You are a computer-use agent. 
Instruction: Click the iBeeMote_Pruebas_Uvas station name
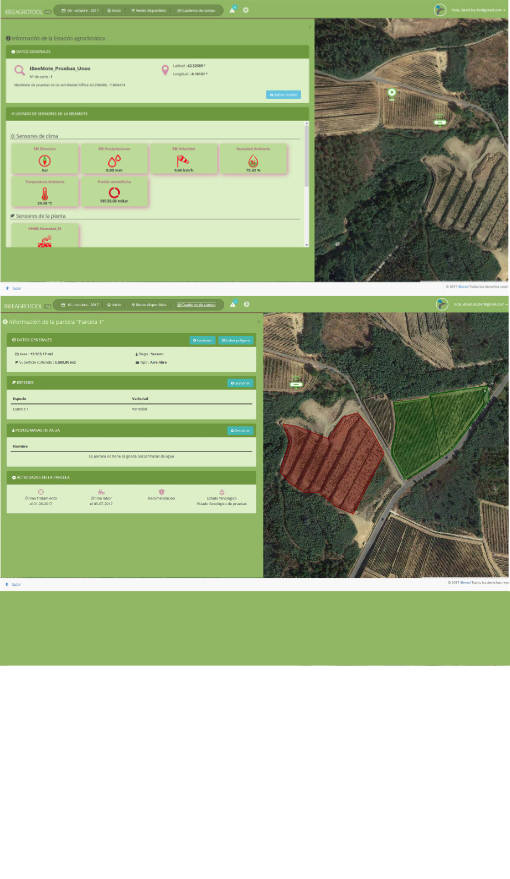[59, 68]
